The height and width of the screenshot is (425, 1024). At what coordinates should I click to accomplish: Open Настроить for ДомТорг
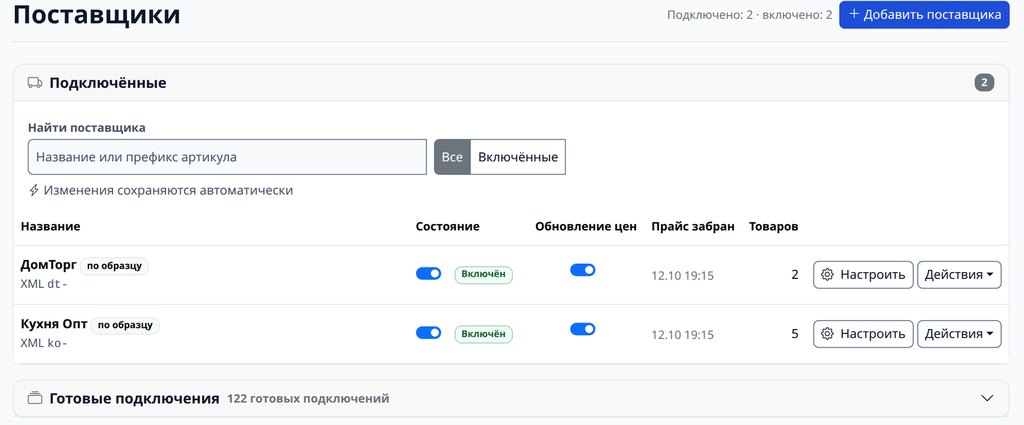coord(863,275)
